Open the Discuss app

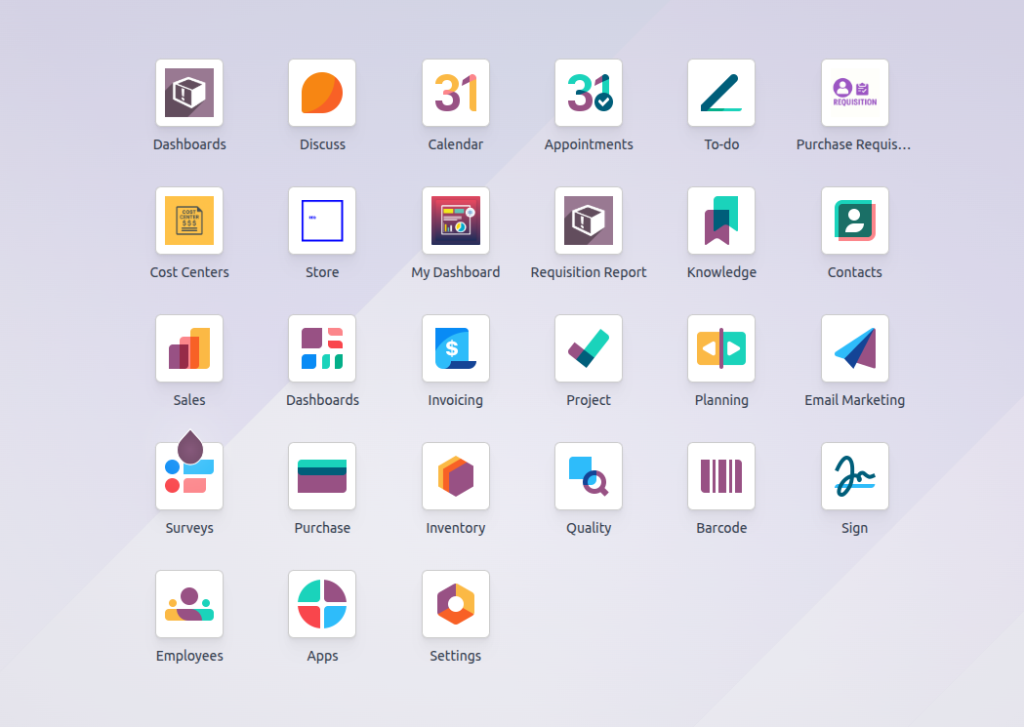click(322, 93)
